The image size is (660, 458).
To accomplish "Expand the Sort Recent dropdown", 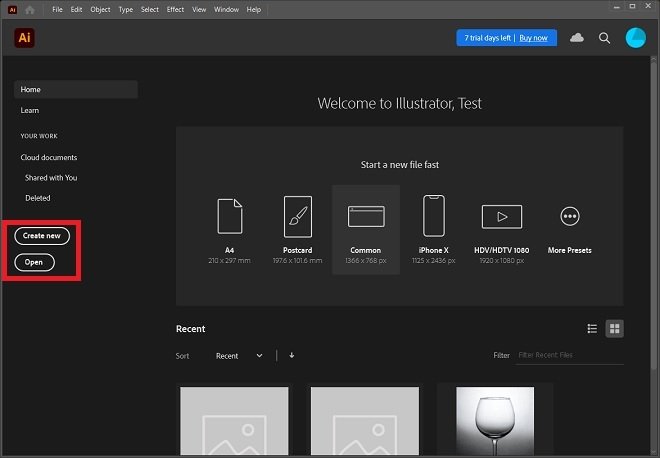I will click(239, 356).
